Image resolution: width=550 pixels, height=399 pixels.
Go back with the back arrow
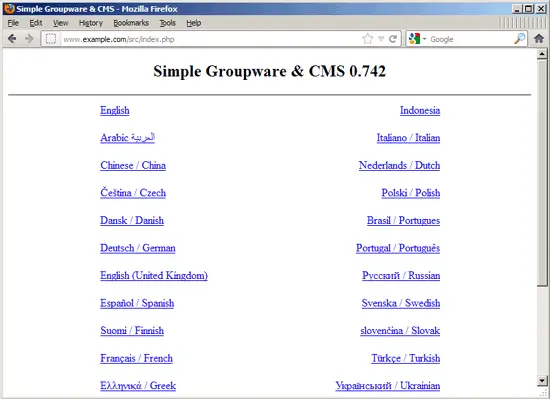pyautogui.click(x=12, y=39)
